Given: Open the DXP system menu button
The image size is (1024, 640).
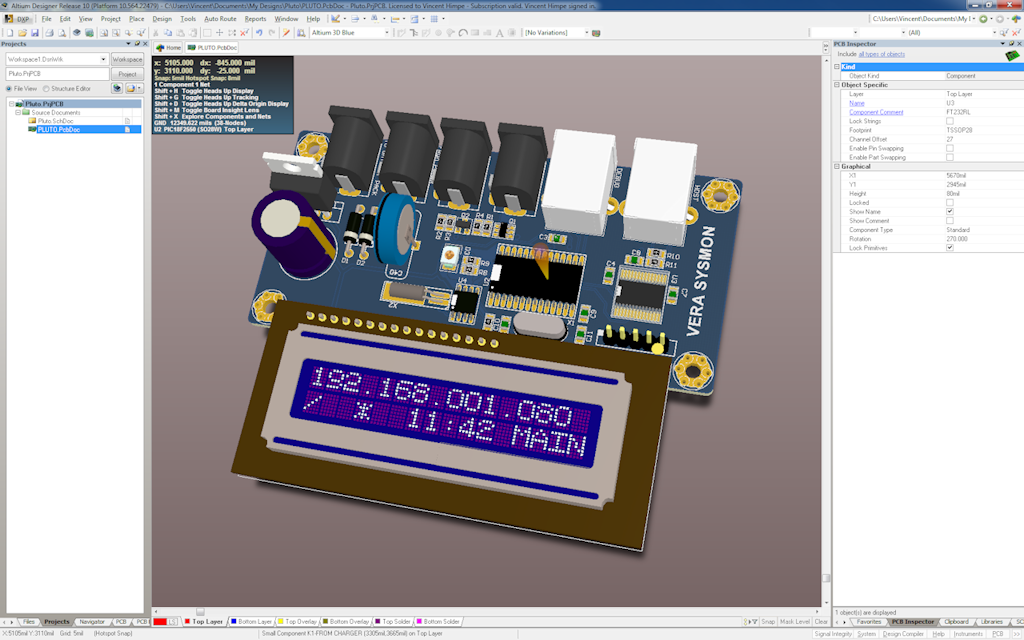Looking at the screenshot, I should coord(18,19).
